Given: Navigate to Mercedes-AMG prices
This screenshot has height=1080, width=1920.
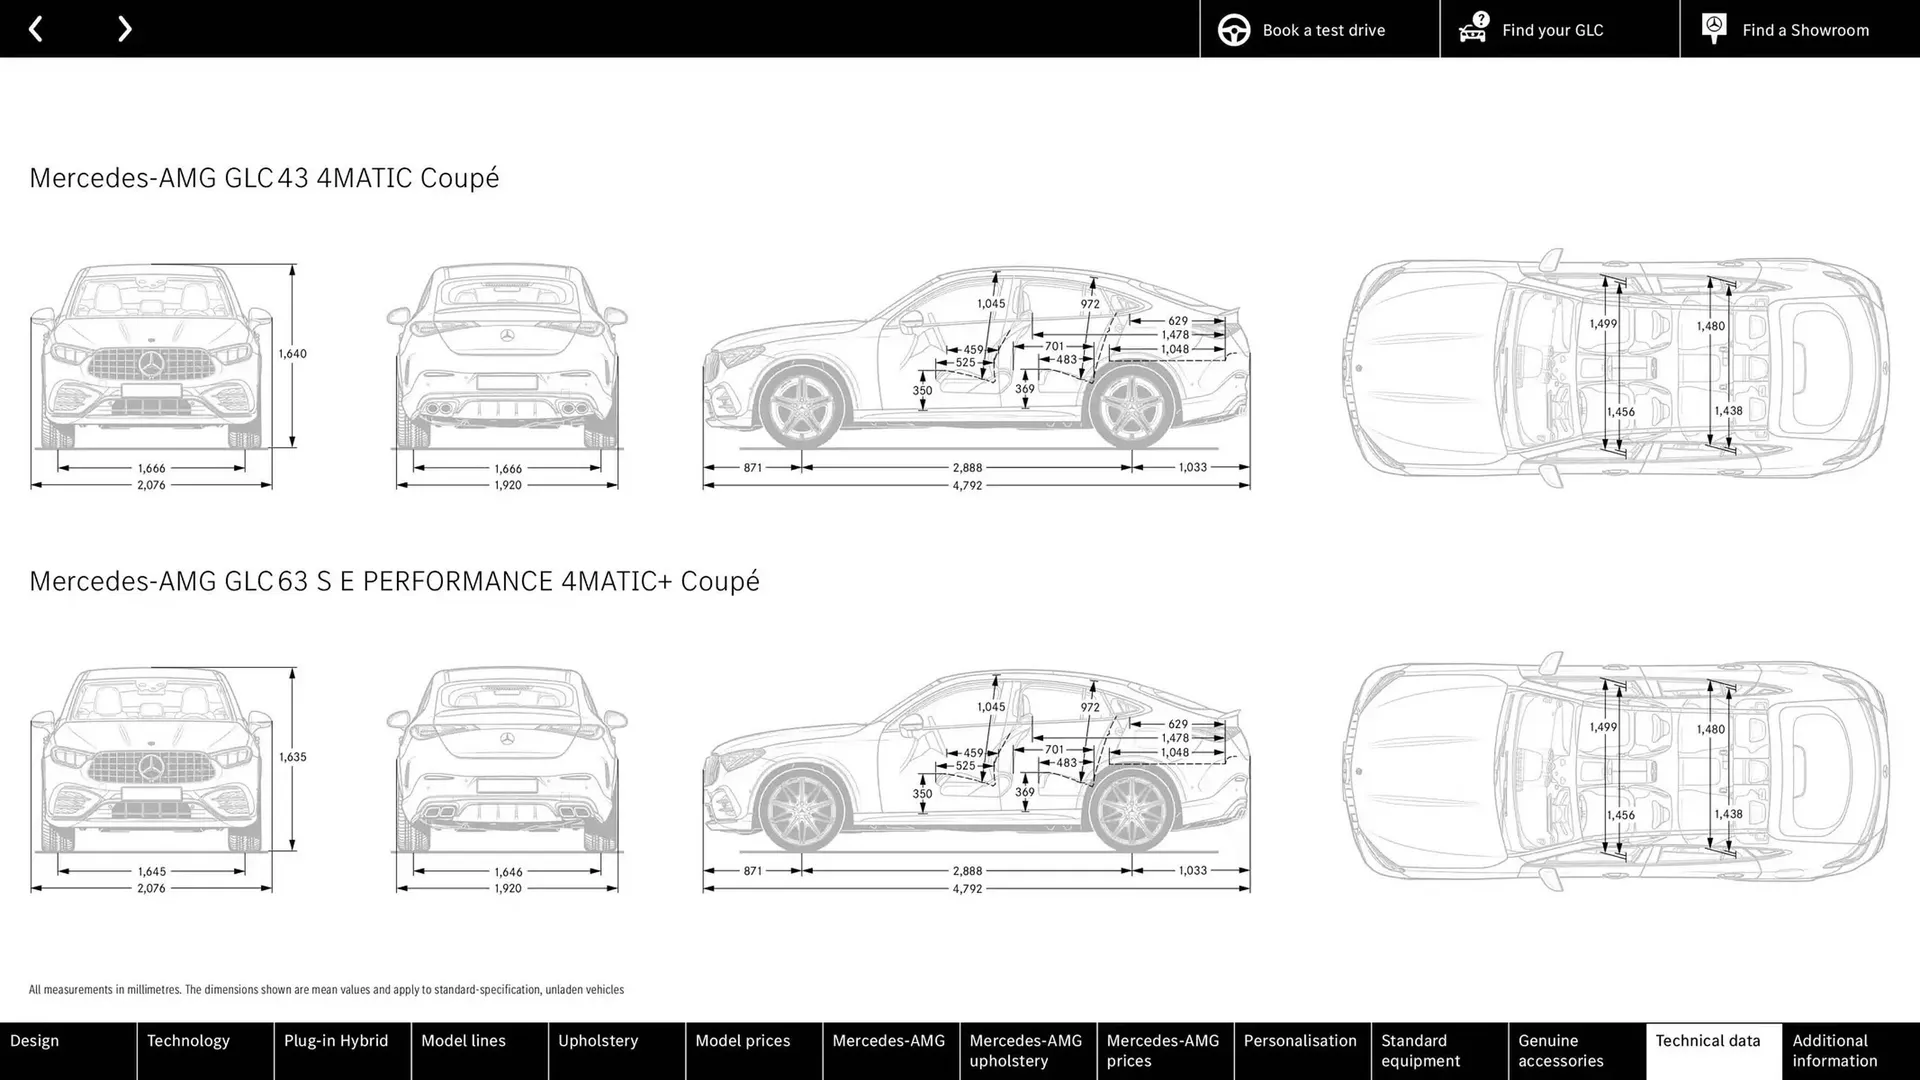Looking at the screenshot, I should [1163, 1050].
